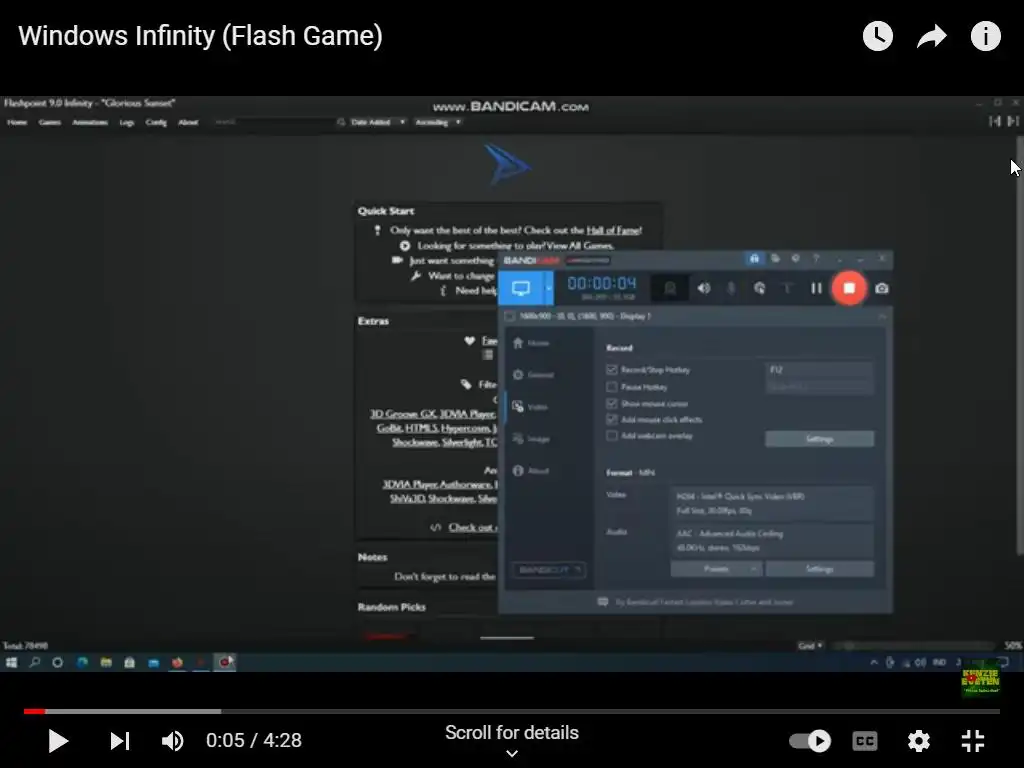Click Bandicam text overlay T icon
Viewport: 1024px width, 768px height.
(x=788, y=288)
